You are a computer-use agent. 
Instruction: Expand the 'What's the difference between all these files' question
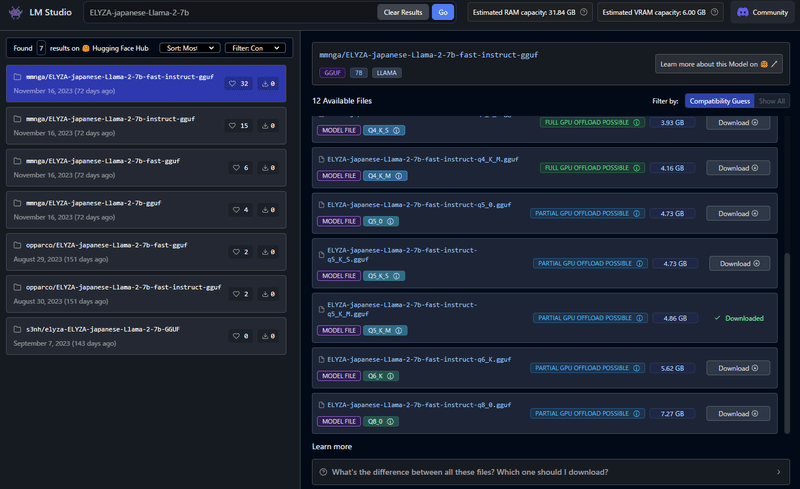551,472
